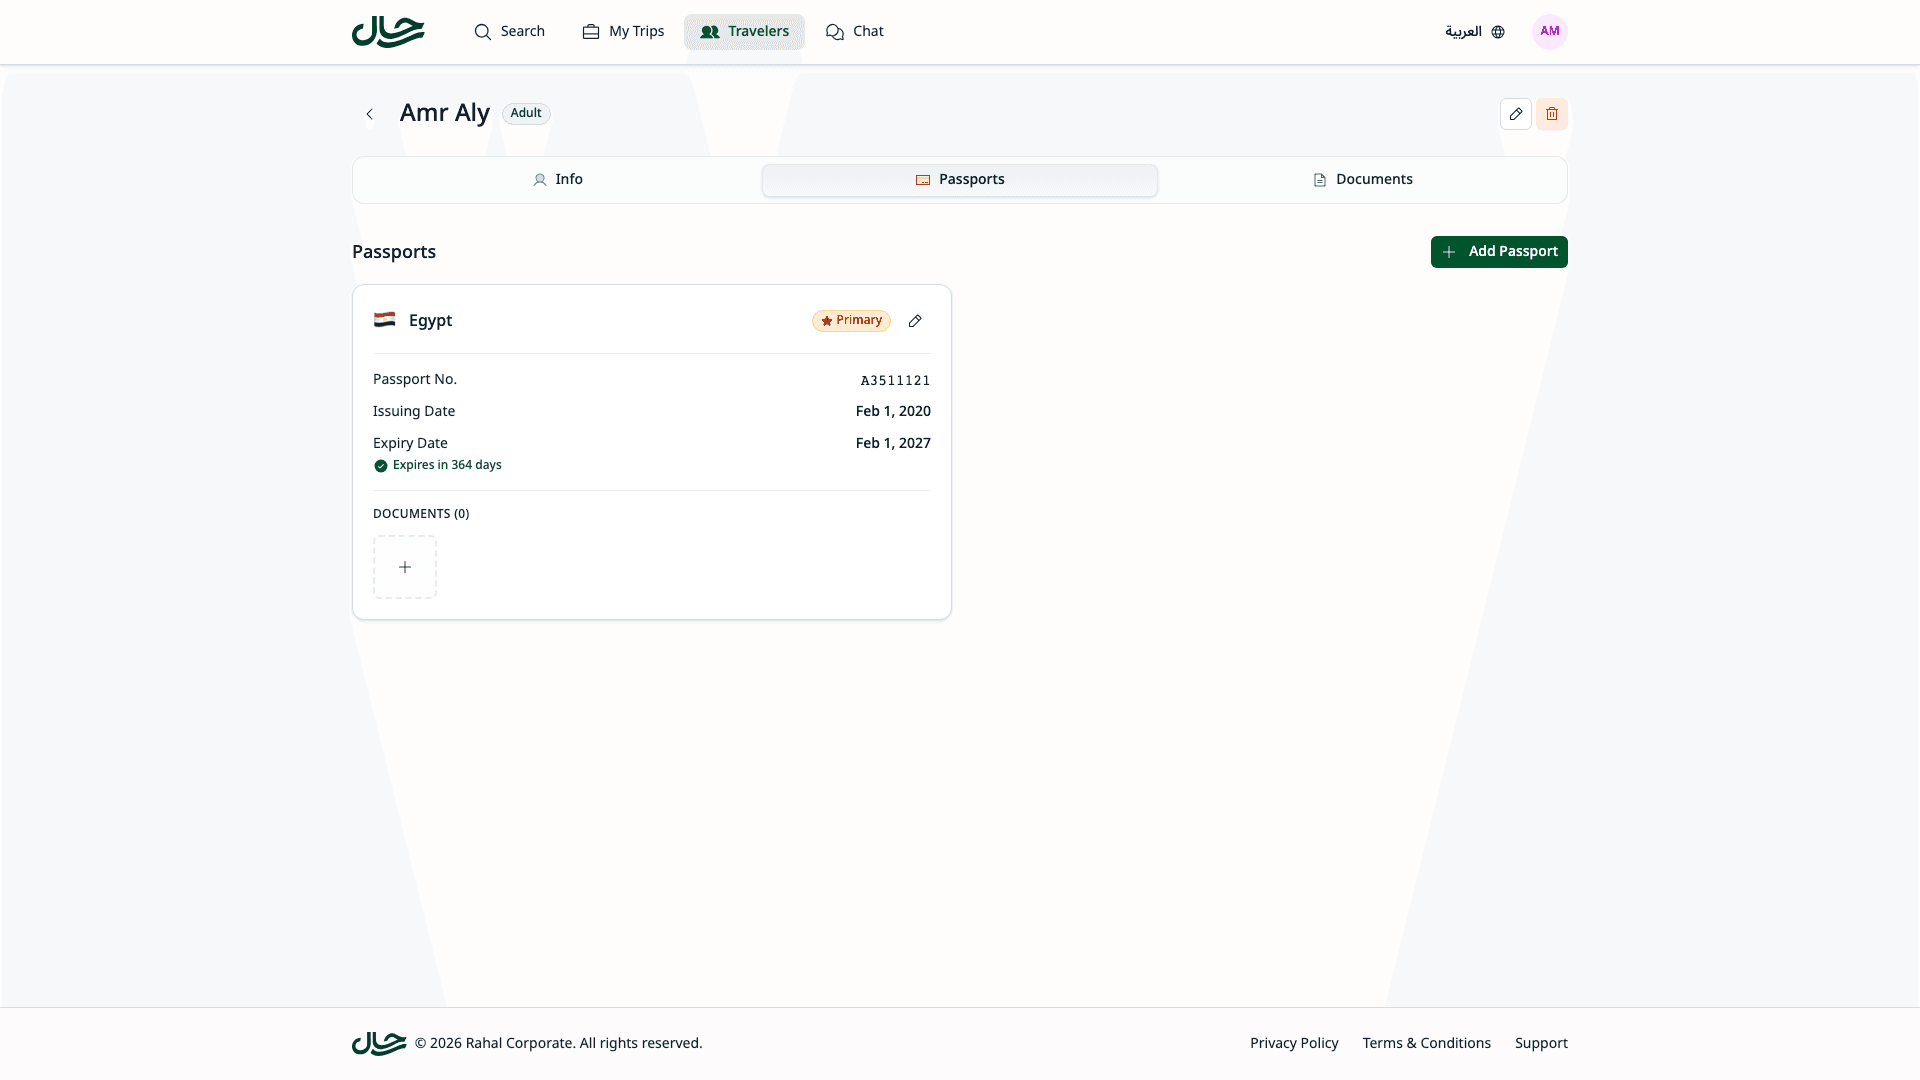The width and height of the screenshot is (1920, 1080).
Task: Open Search in top navigation
Action: tap(509, 32)
